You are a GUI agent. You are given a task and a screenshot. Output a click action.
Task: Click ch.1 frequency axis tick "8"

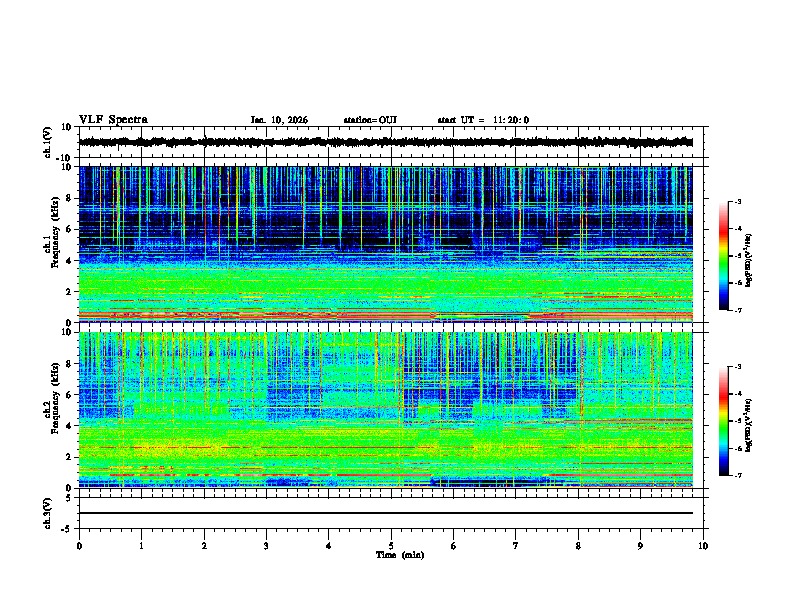click(69, 198)
